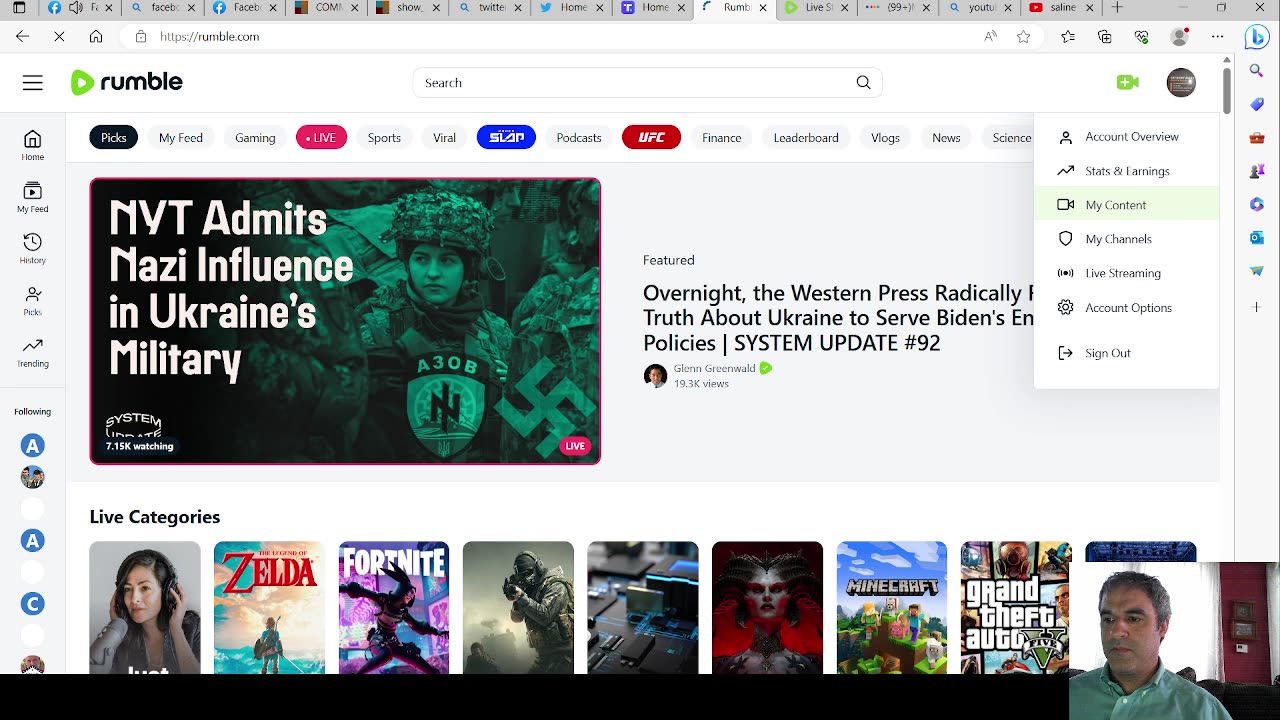Open the Zelda live category
Image resolution: width=1280 pixels, height=720 pixels.
click(269, 607)
